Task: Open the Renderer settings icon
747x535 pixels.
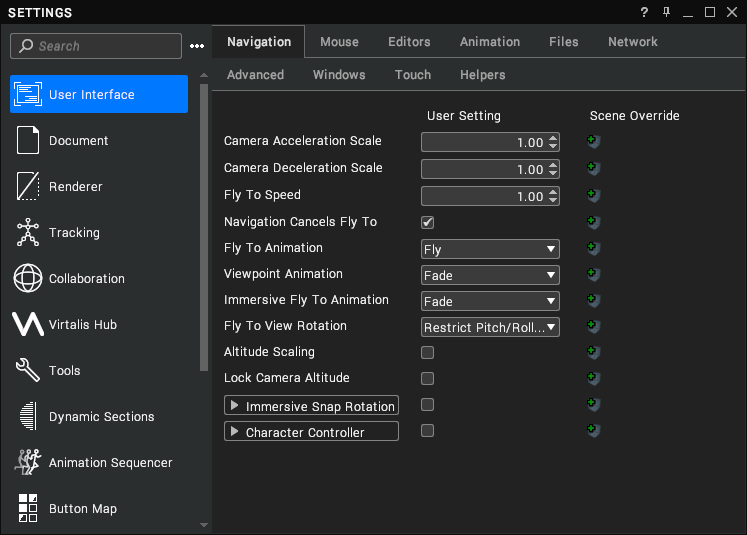Action: (28, 186)
